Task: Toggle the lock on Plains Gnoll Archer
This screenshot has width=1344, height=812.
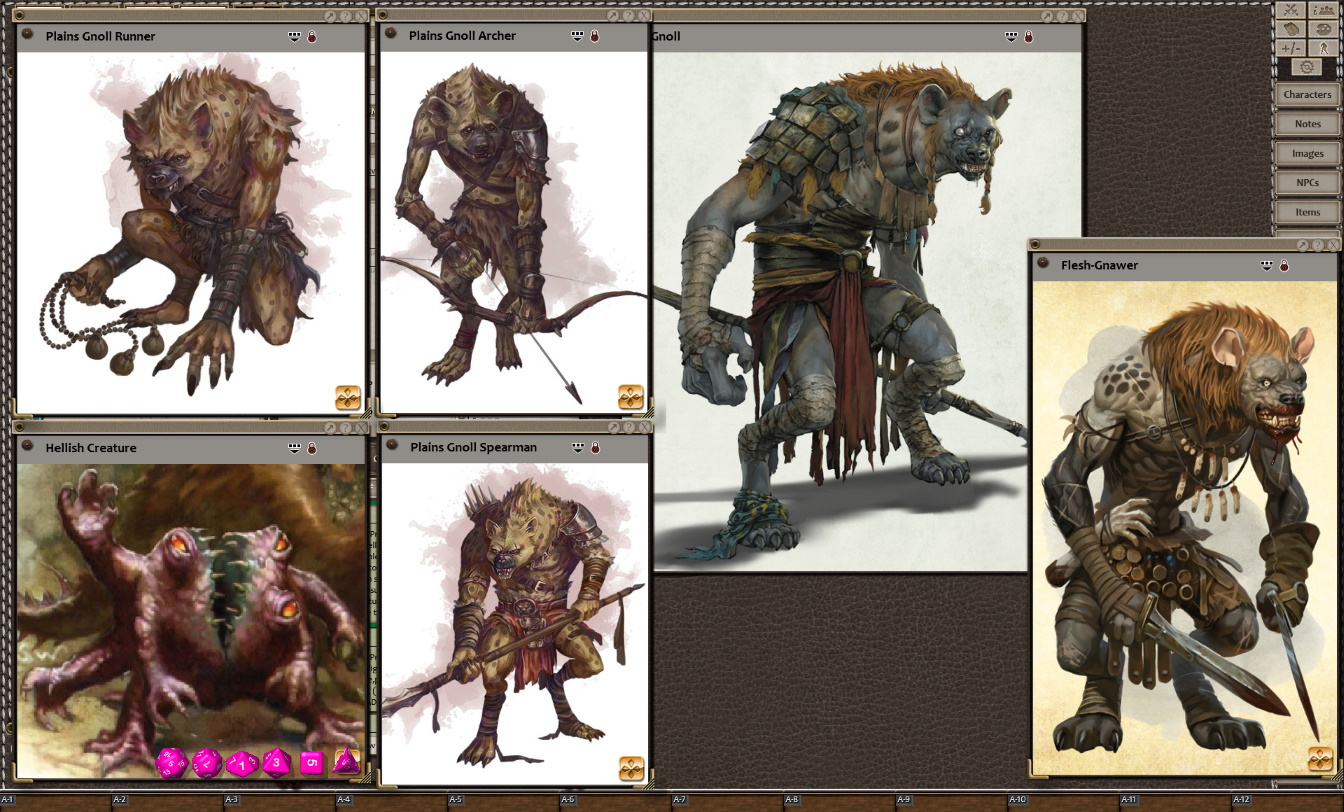Action: 594,36
